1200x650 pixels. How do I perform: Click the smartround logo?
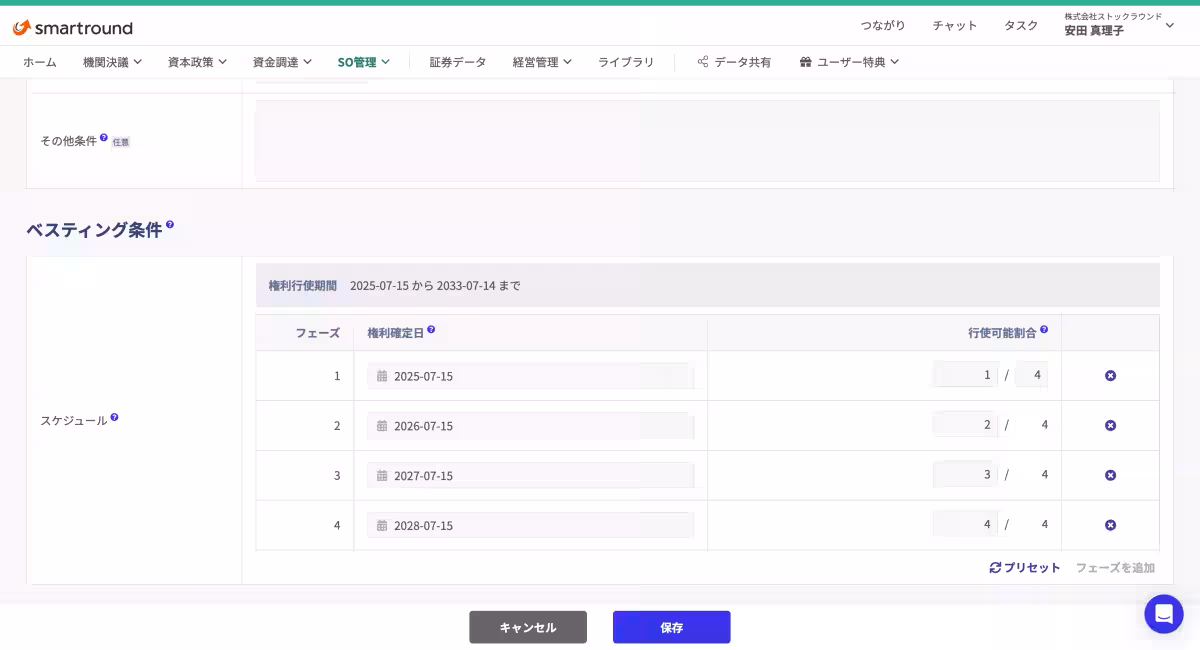click(x=72, y=27)
